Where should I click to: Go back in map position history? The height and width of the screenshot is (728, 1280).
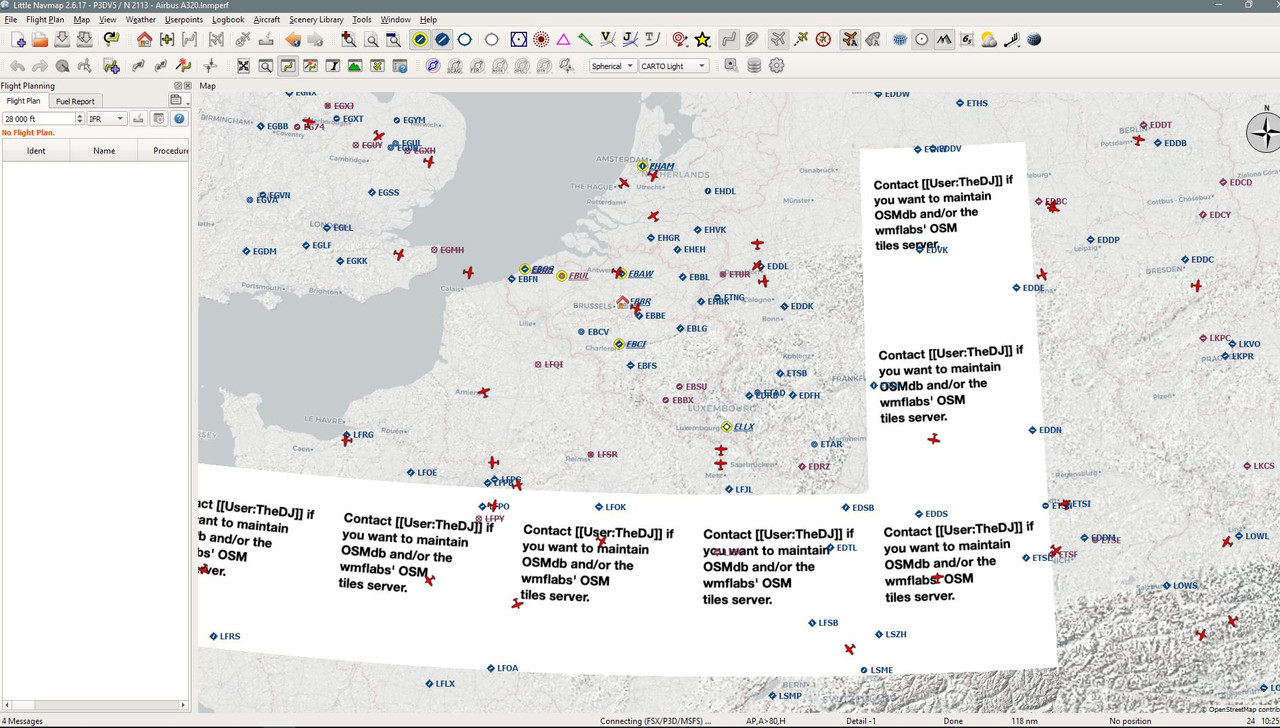(293, 40)
